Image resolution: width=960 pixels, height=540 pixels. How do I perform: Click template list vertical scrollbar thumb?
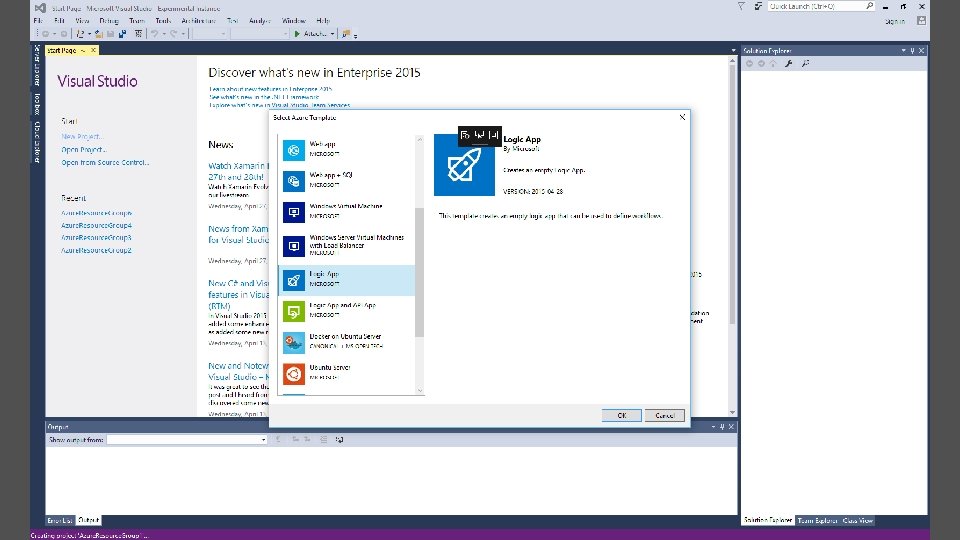[419, 272]
